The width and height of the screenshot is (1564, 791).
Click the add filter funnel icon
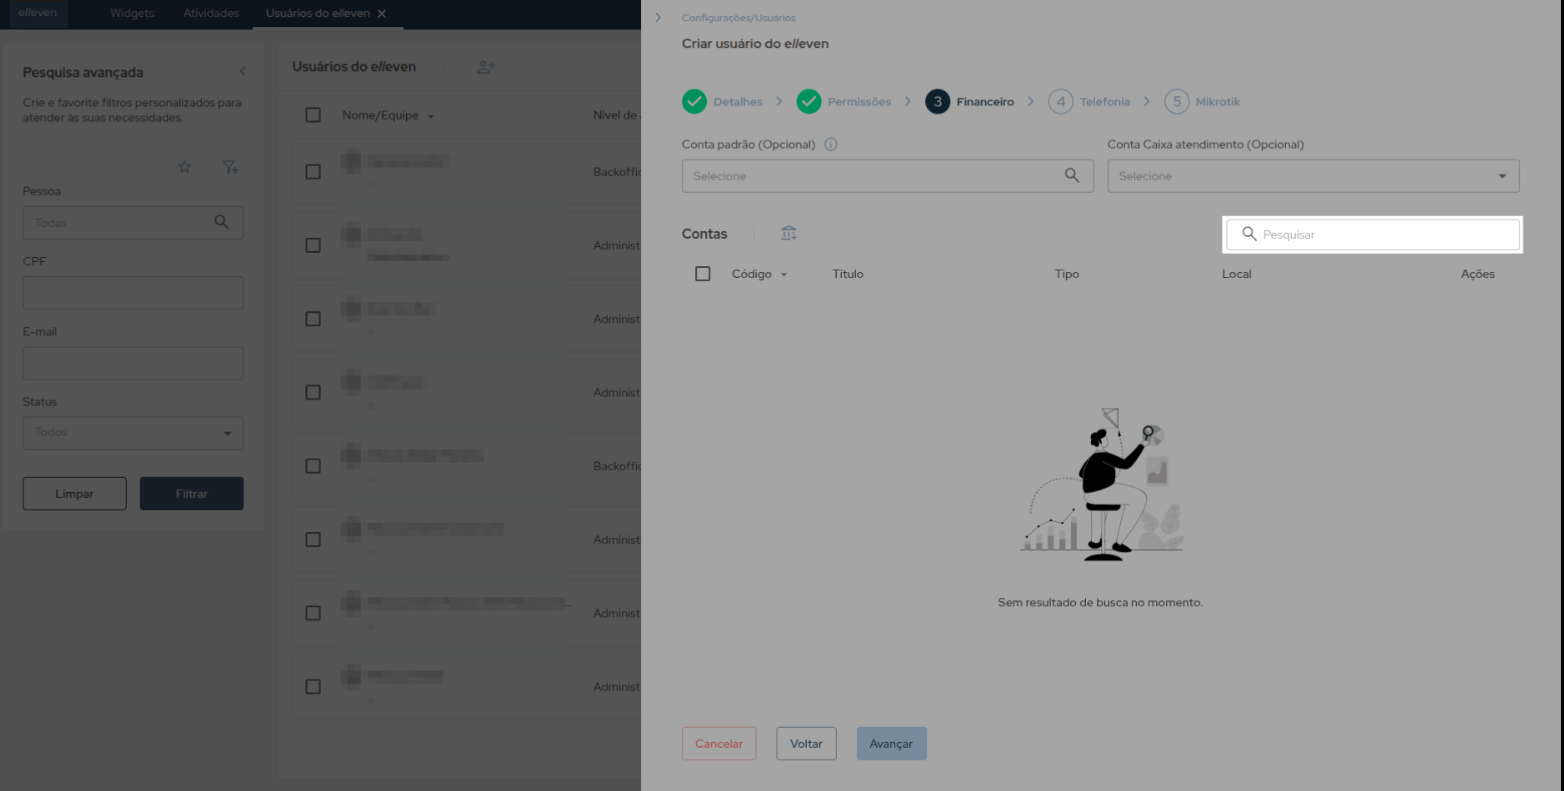(x=230, y=167)
